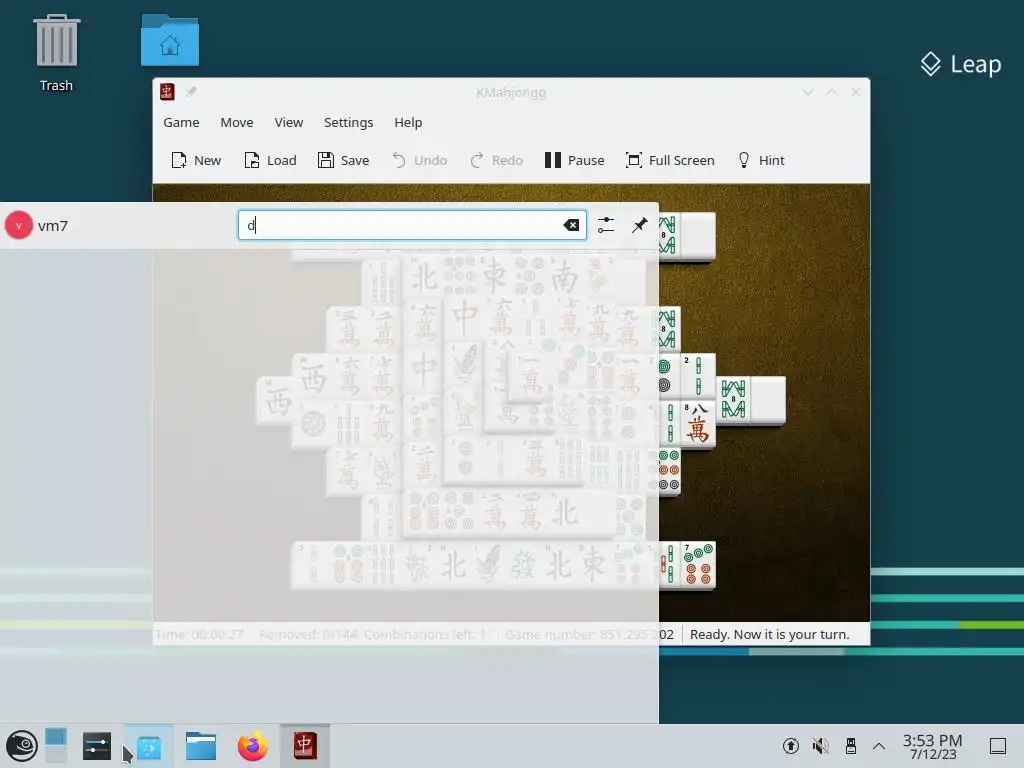Open the updates tray icon
Screen dimensions: 1024x768
791,746
